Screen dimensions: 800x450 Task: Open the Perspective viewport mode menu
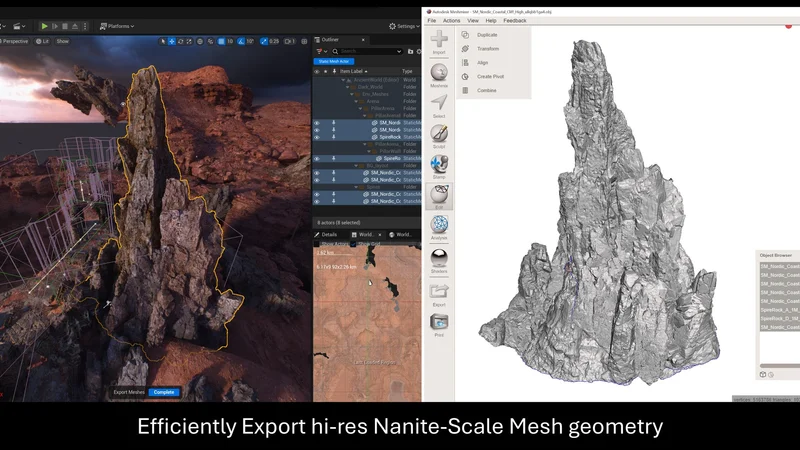[x=15, y=41]
